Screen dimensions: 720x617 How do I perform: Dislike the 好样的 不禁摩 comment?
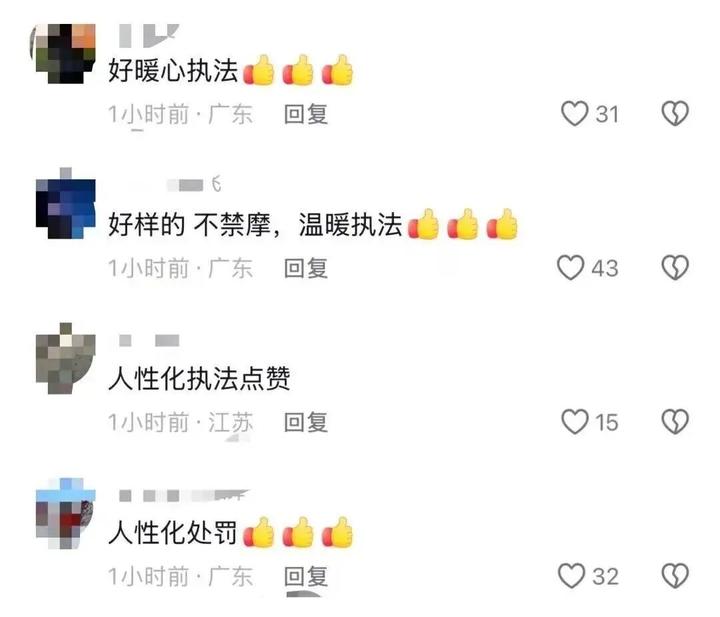[675, 268]
